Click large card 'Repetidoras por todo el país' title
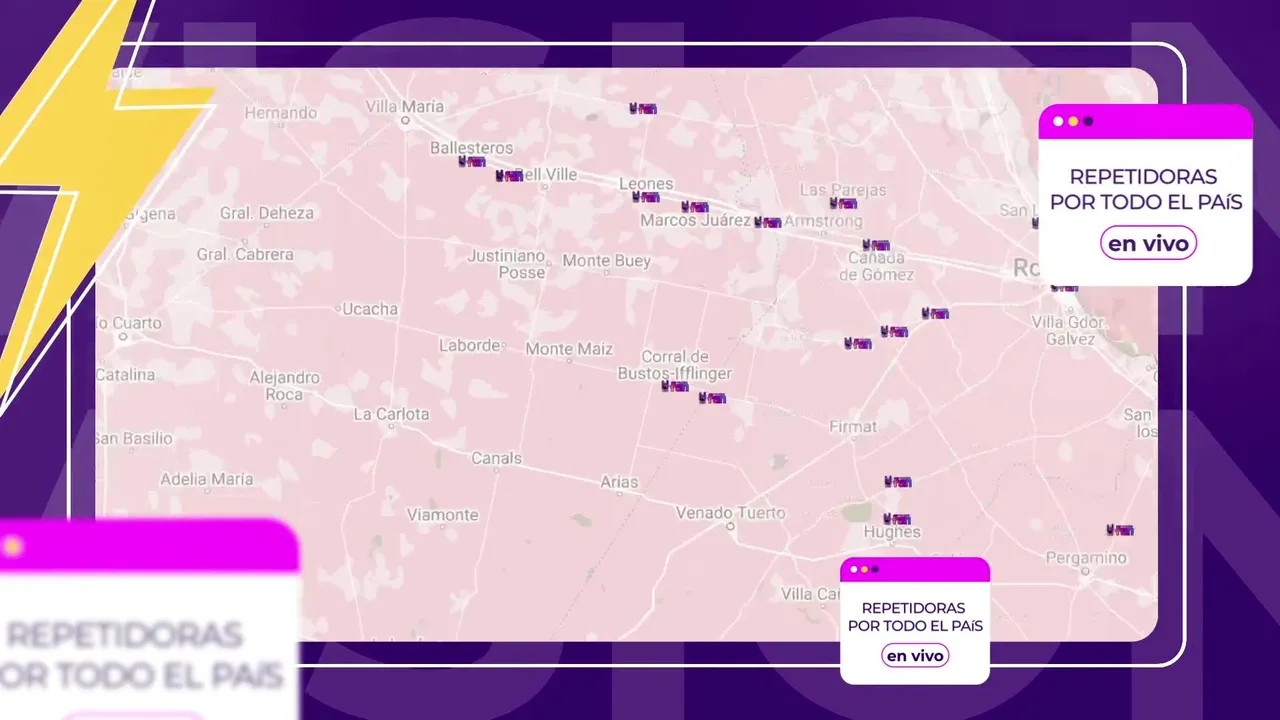The image size is (1280, 720). 1146,189
